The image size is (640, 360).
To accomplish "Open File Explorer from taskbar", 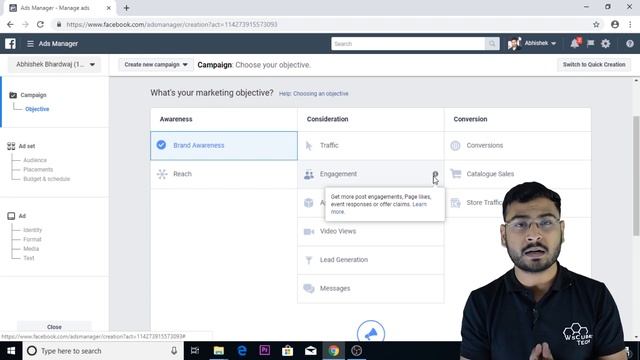I will 219,351.
